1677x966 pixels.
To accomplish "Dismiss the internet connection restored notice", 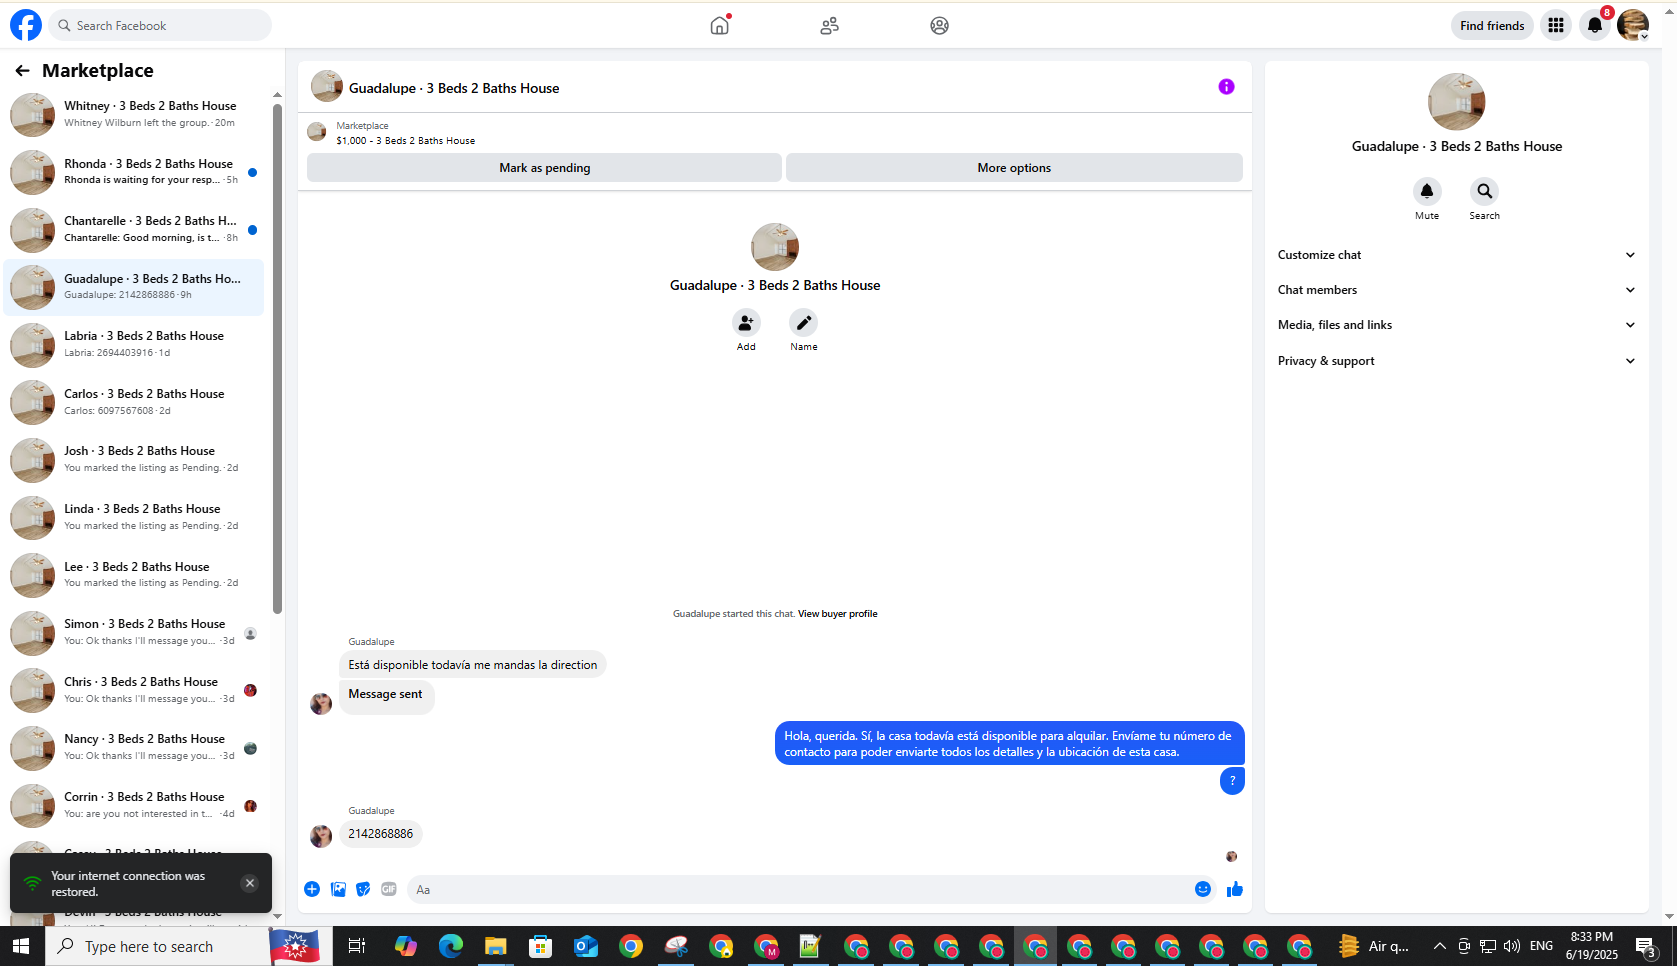I will [x=250, y=883].
